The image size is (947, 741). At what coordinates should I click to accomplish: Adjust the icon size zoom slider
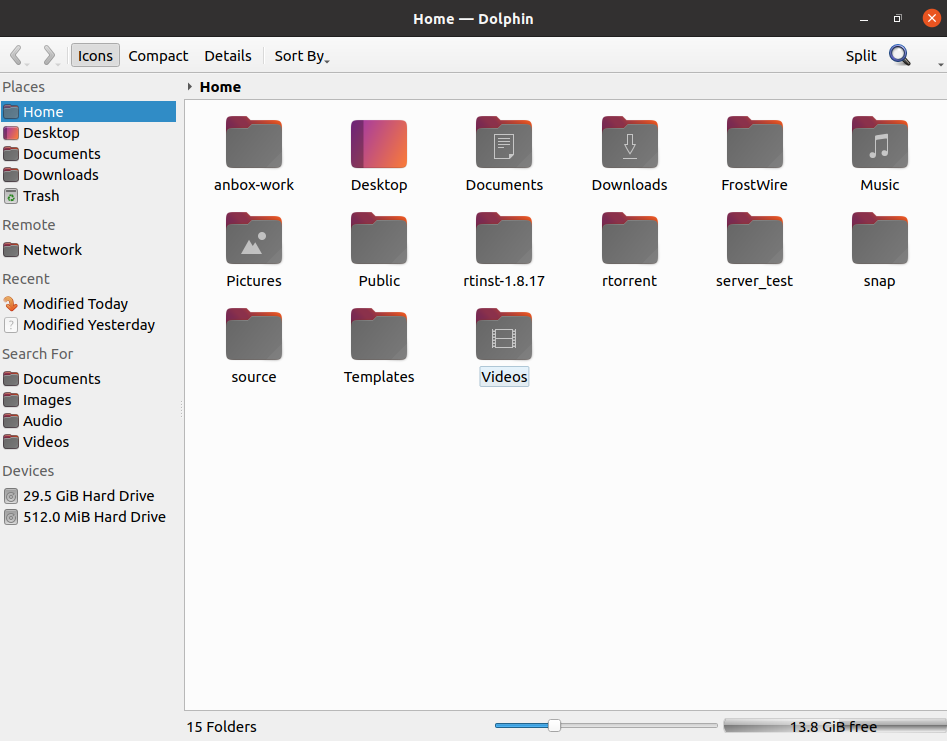coord(555,726)
